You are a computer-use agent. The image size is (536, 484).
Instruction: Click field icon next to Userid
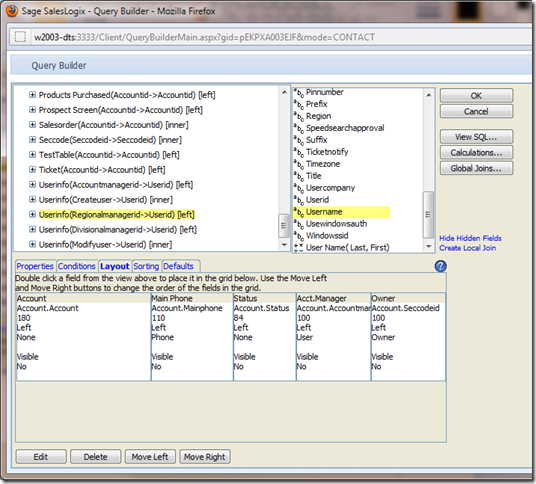[299, 200]
